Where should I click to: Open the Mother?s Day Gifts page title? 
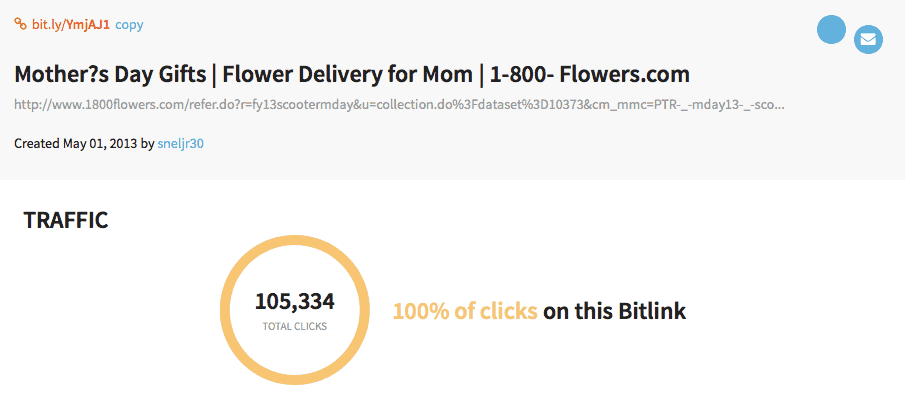click(351, 74)
